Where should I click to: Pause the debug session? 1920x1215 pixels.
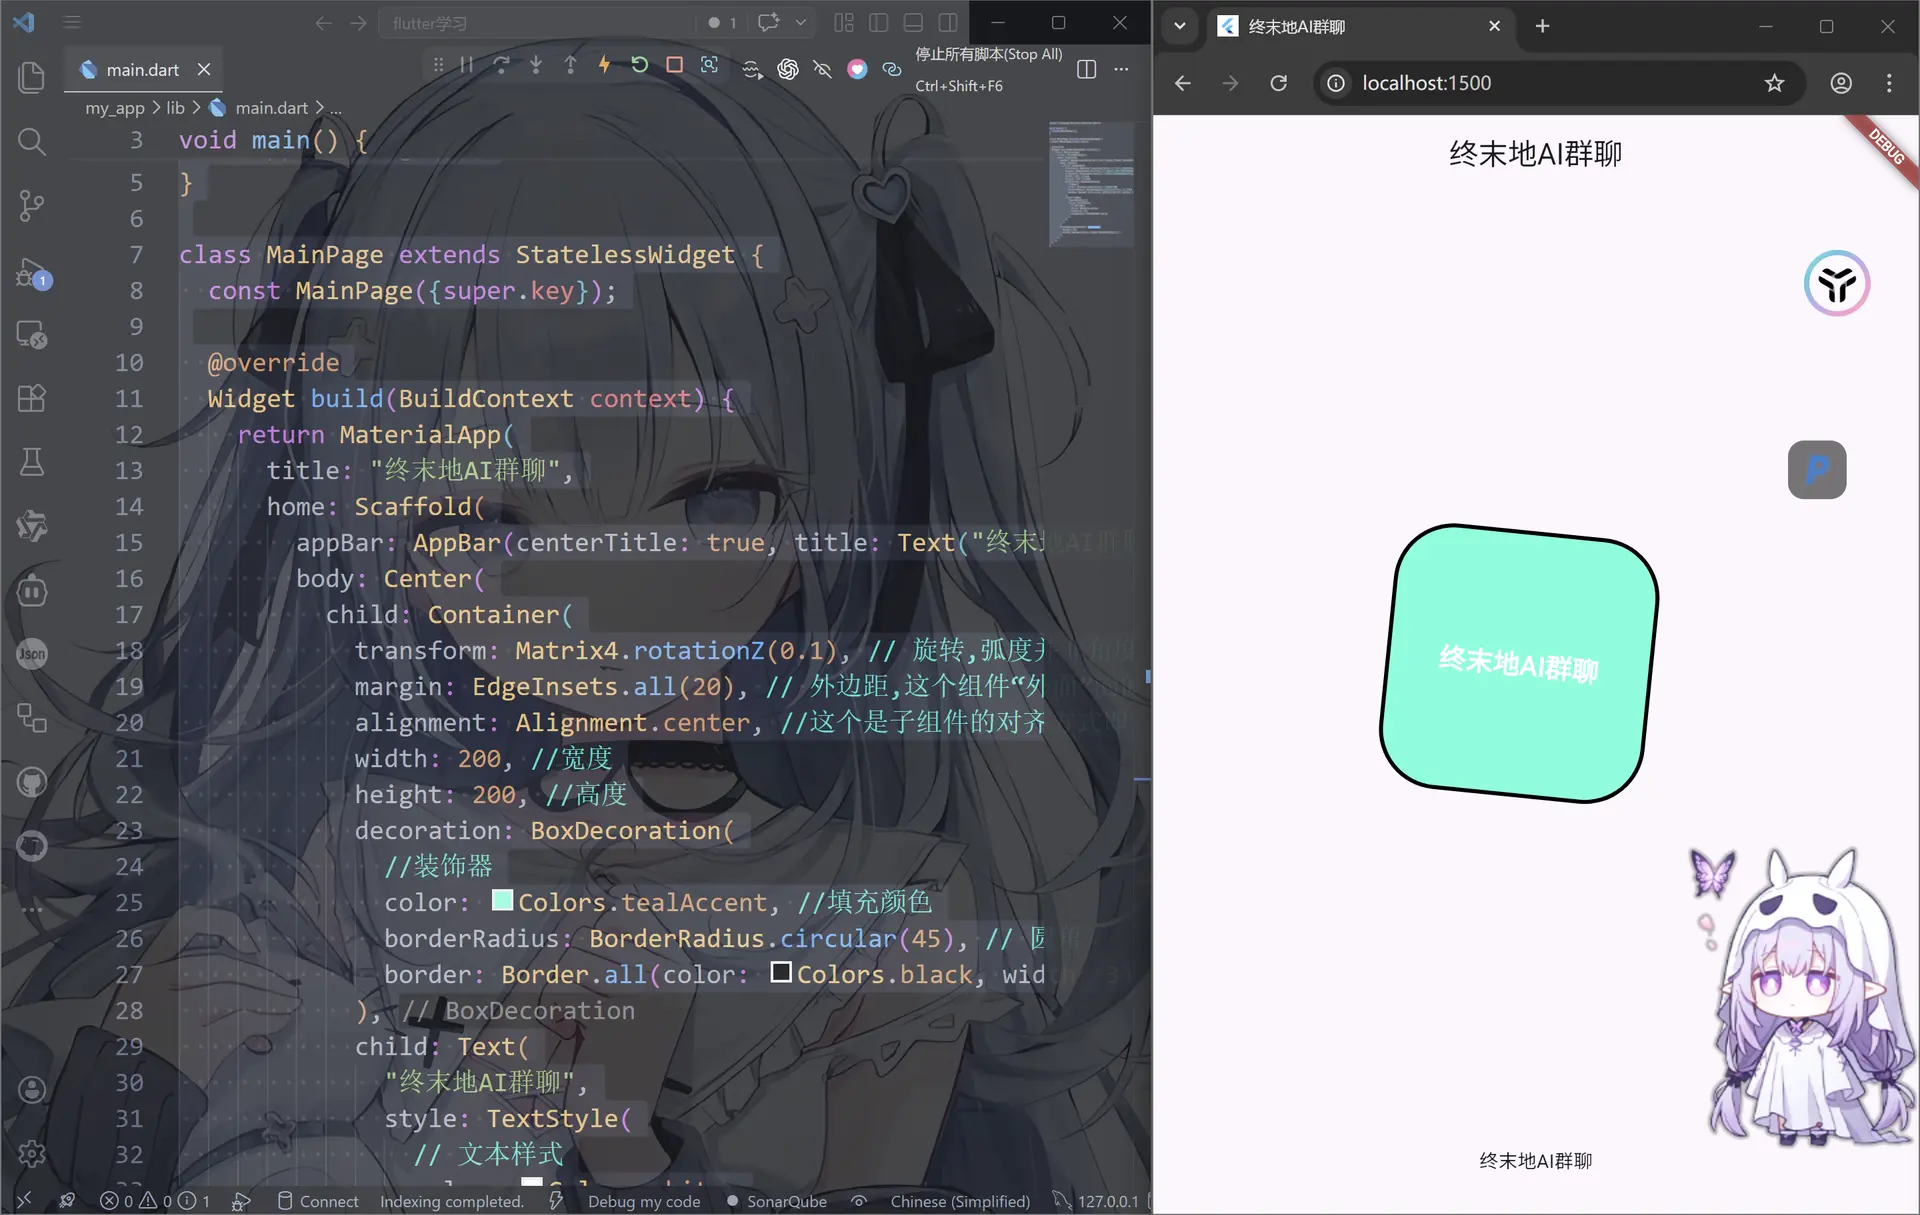(467, 65)
